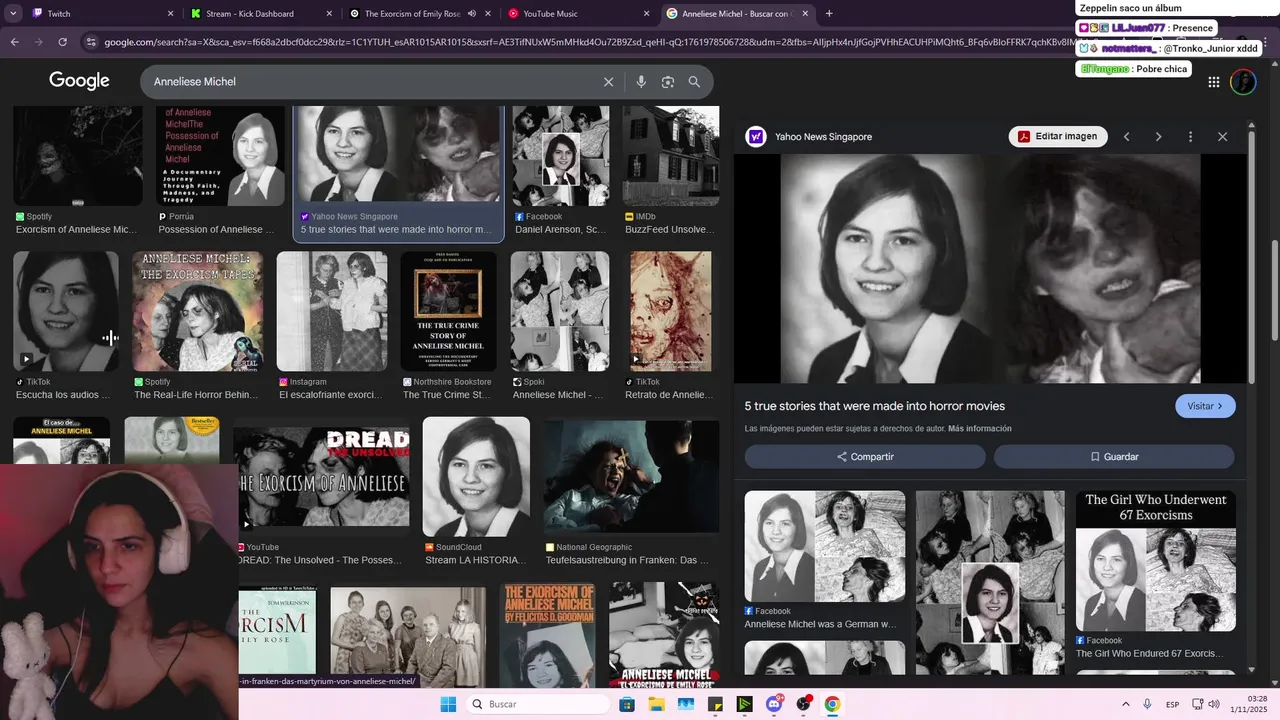Open the IMDb BuzzFeed Unsolved thumbnail
This screenshot has width=1280, height=720.
coord(671,156)
